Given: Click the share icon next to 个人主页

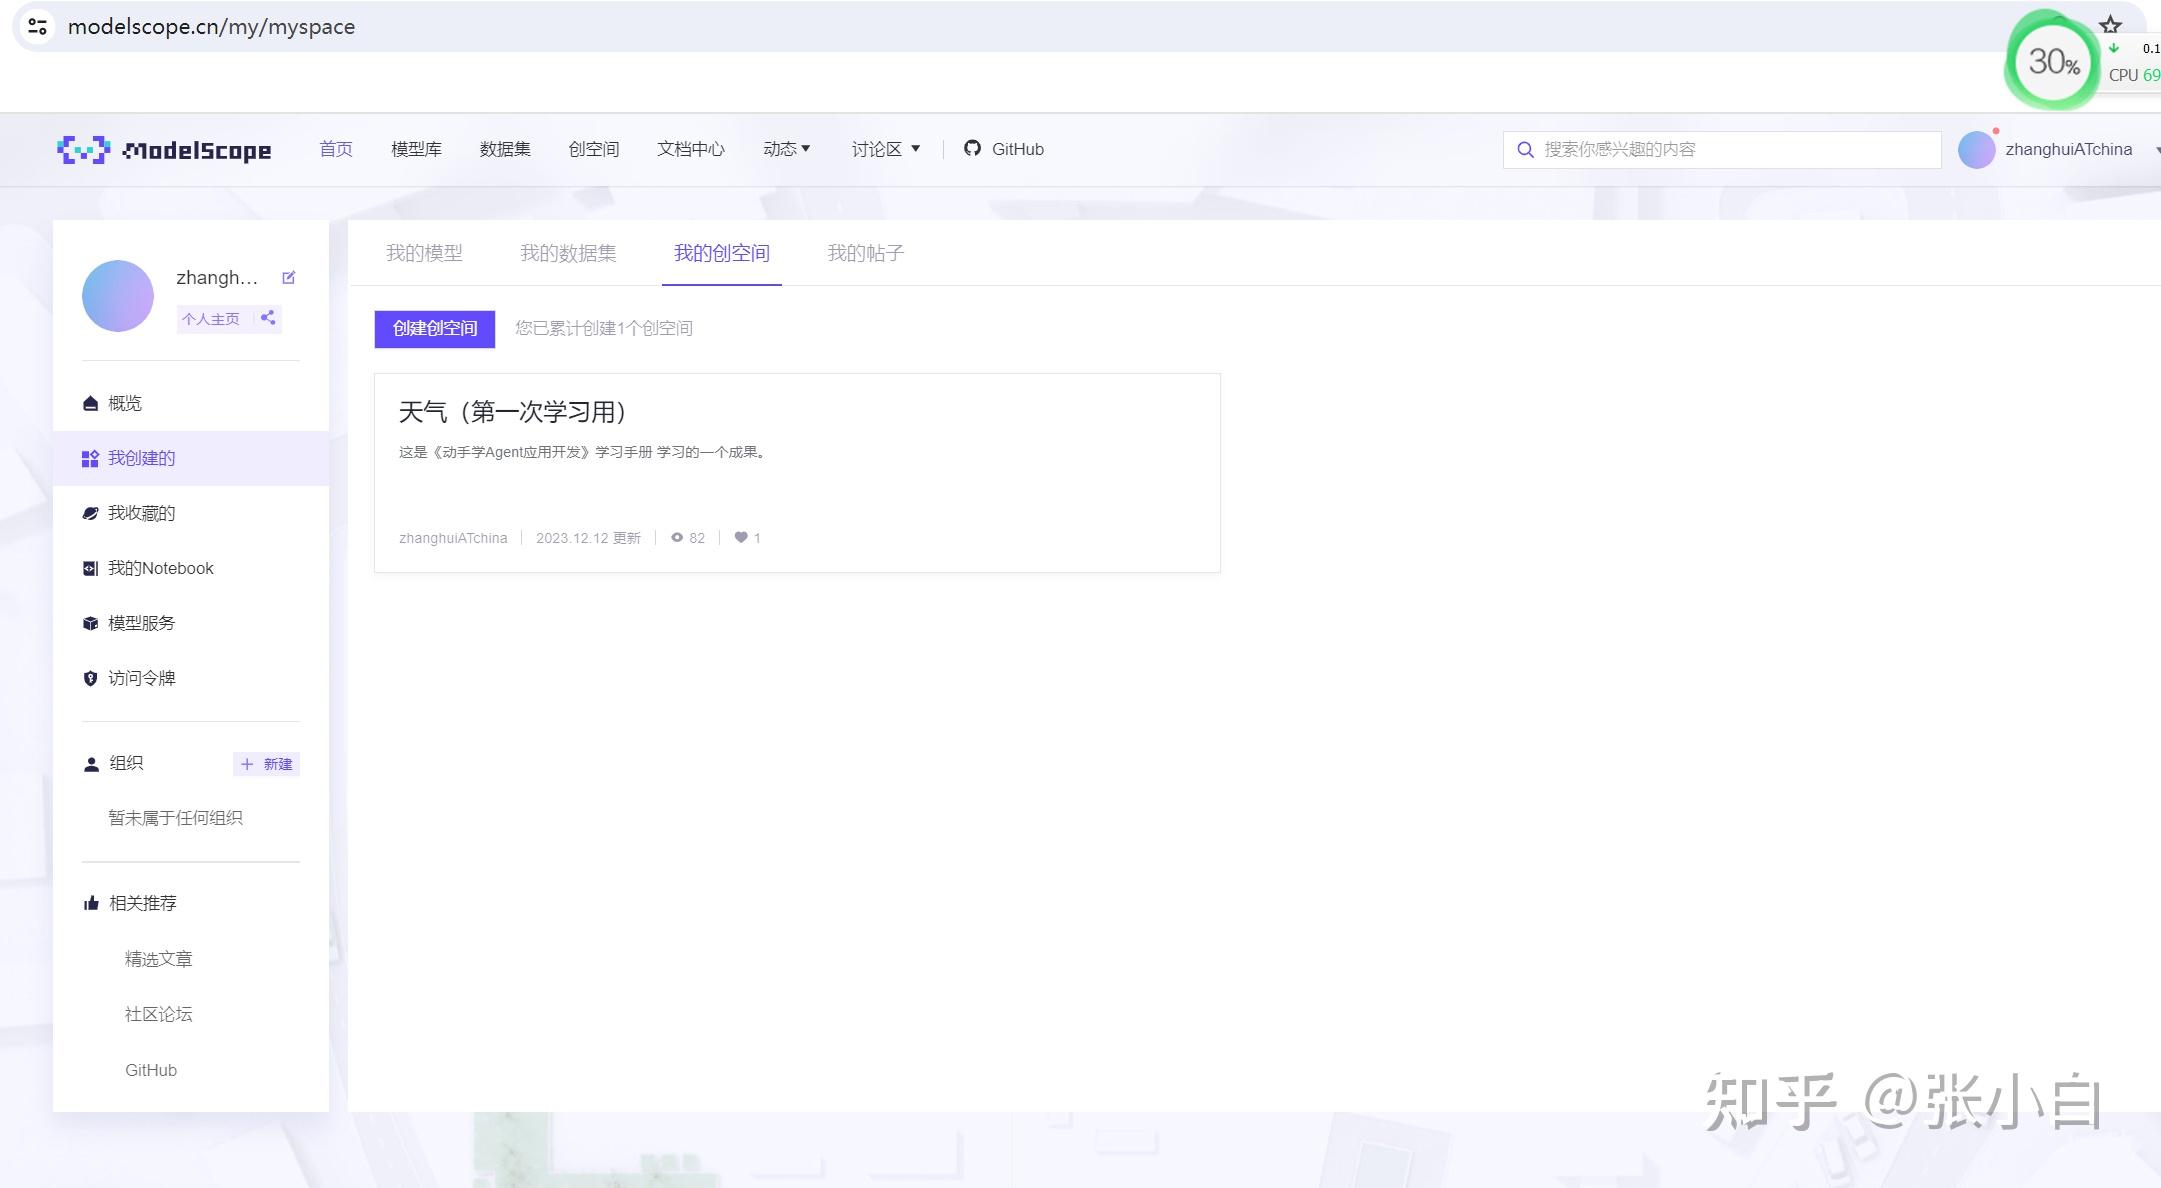Looking at the screenshot, I should (x=267, y=318).
